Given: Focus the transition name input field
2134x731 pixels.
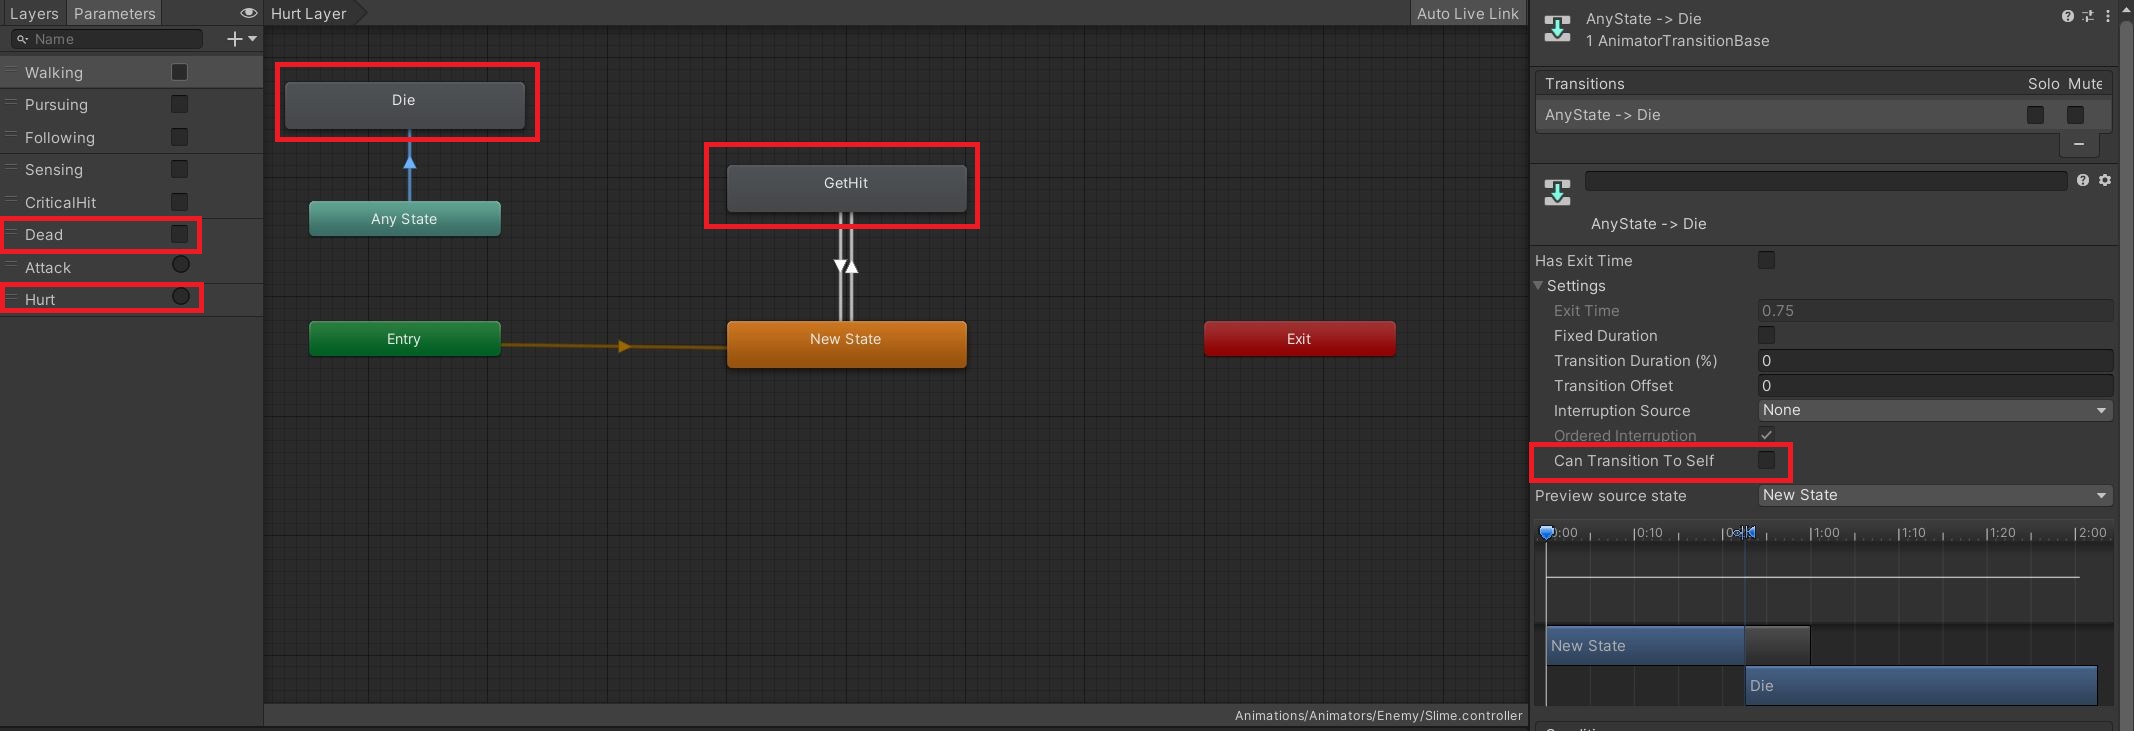Looking at the screenshot, I should pyautogui.click(x=1826, y=180).
